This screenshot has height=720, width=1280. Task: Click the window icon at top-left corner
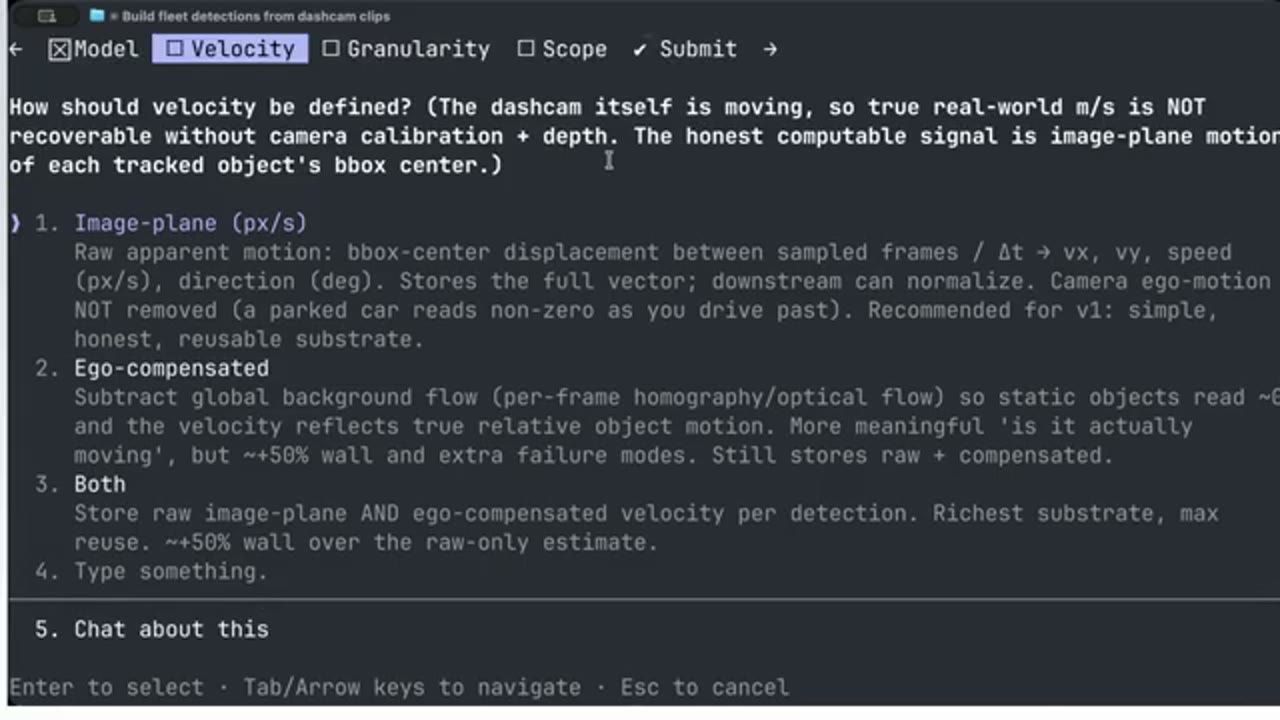pyautogui.click(x=47, y=16)
